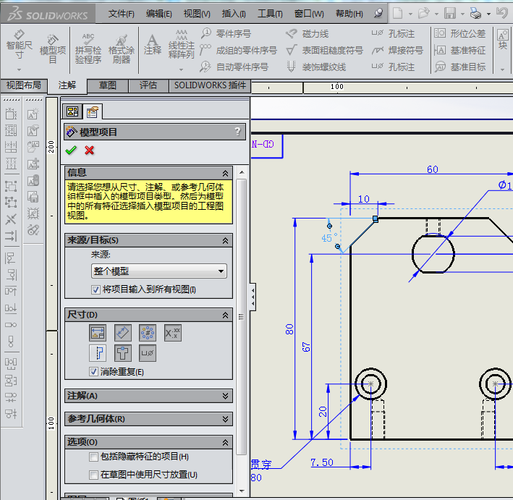The width and height of the screenshot is (513, 500).
Task: Add a Surface Finish symbol (表面粗糙度符号)
Action: click(325, 50)
